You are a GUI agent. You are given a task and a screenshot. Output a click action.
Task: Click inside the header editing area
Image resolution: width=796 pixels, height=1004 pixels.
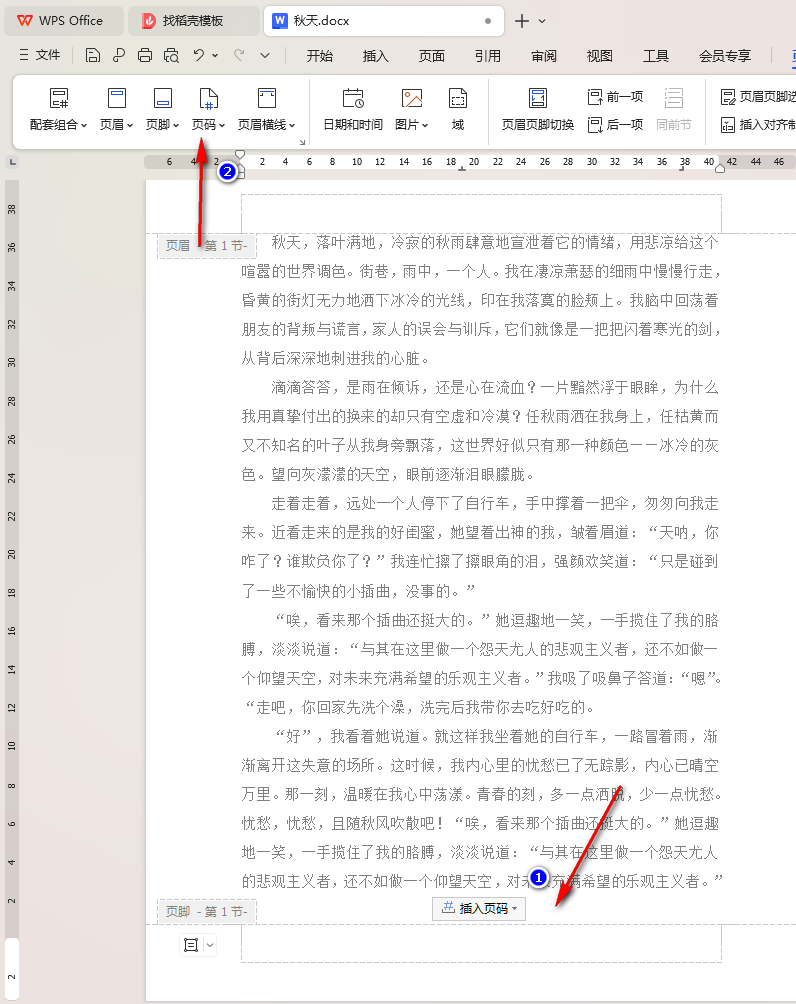click(x=481, y=214)
